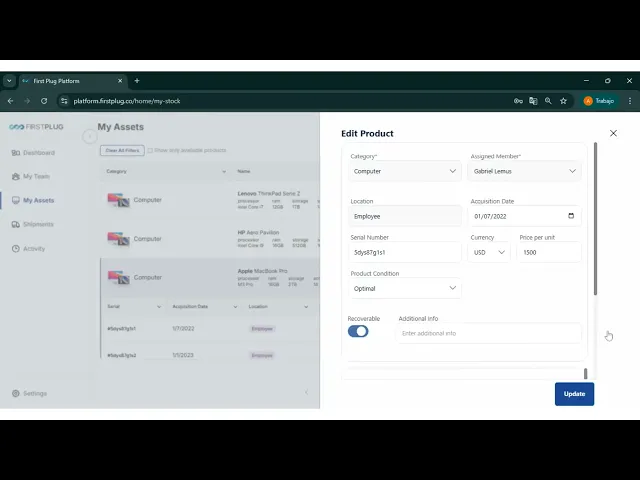Click the Dashboard sidebar icon
The height and width of the screenshot is (480, 640).
point(16,153)
